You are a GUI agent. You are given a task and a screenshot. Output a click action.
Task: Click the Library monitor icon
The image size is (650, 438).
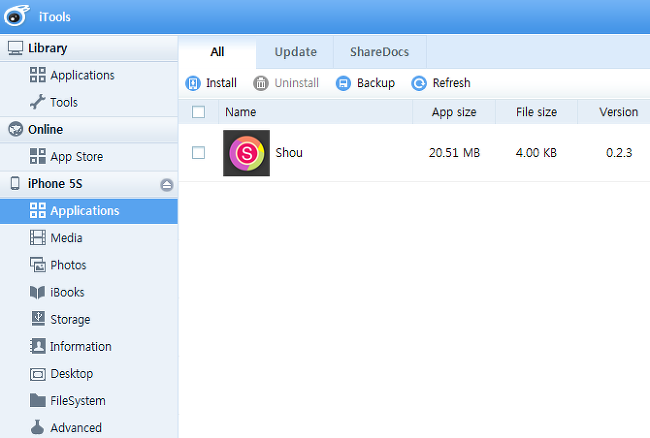(x=15, y=48)
